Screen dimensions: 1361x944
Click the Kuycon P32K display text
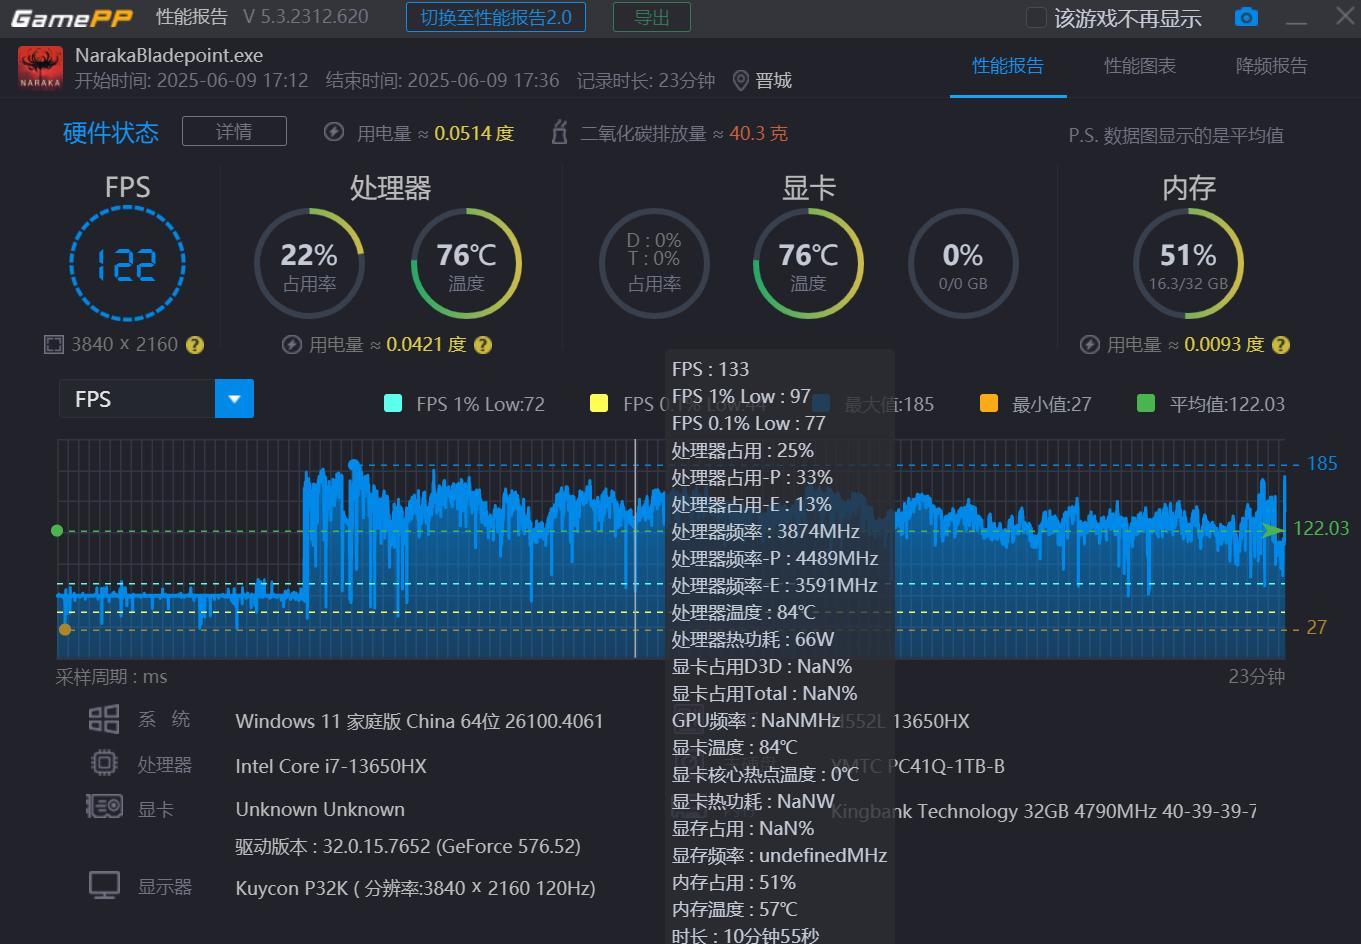(x=415, y=888)
